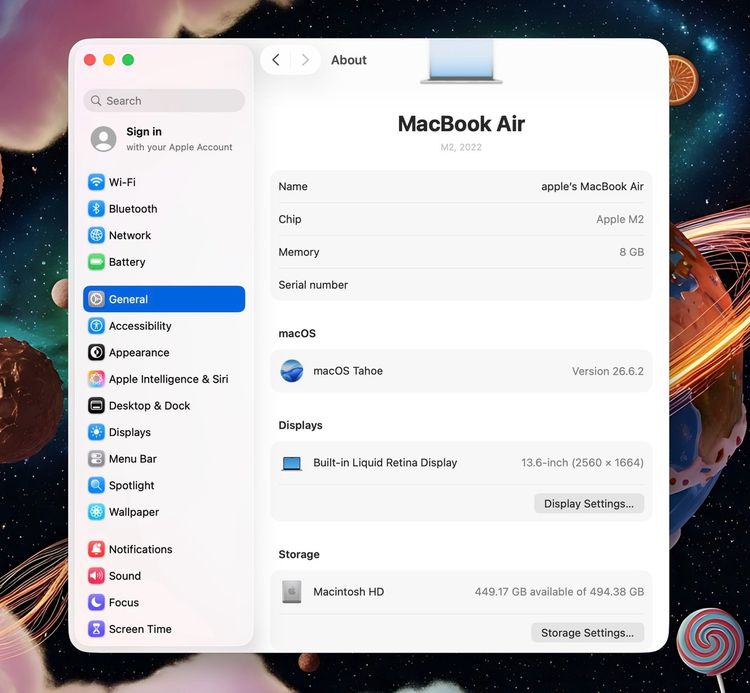Open the Focus moon icon
Image resolution: width=750 pixels, height=693 pixels.
tap(96, 602)
